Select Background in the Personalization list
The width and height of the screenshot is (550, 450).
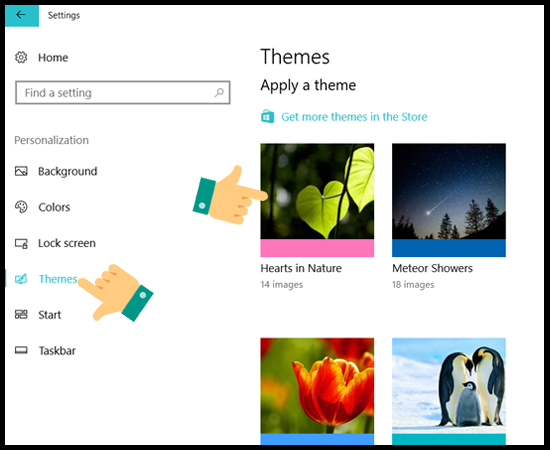[67, 171]
